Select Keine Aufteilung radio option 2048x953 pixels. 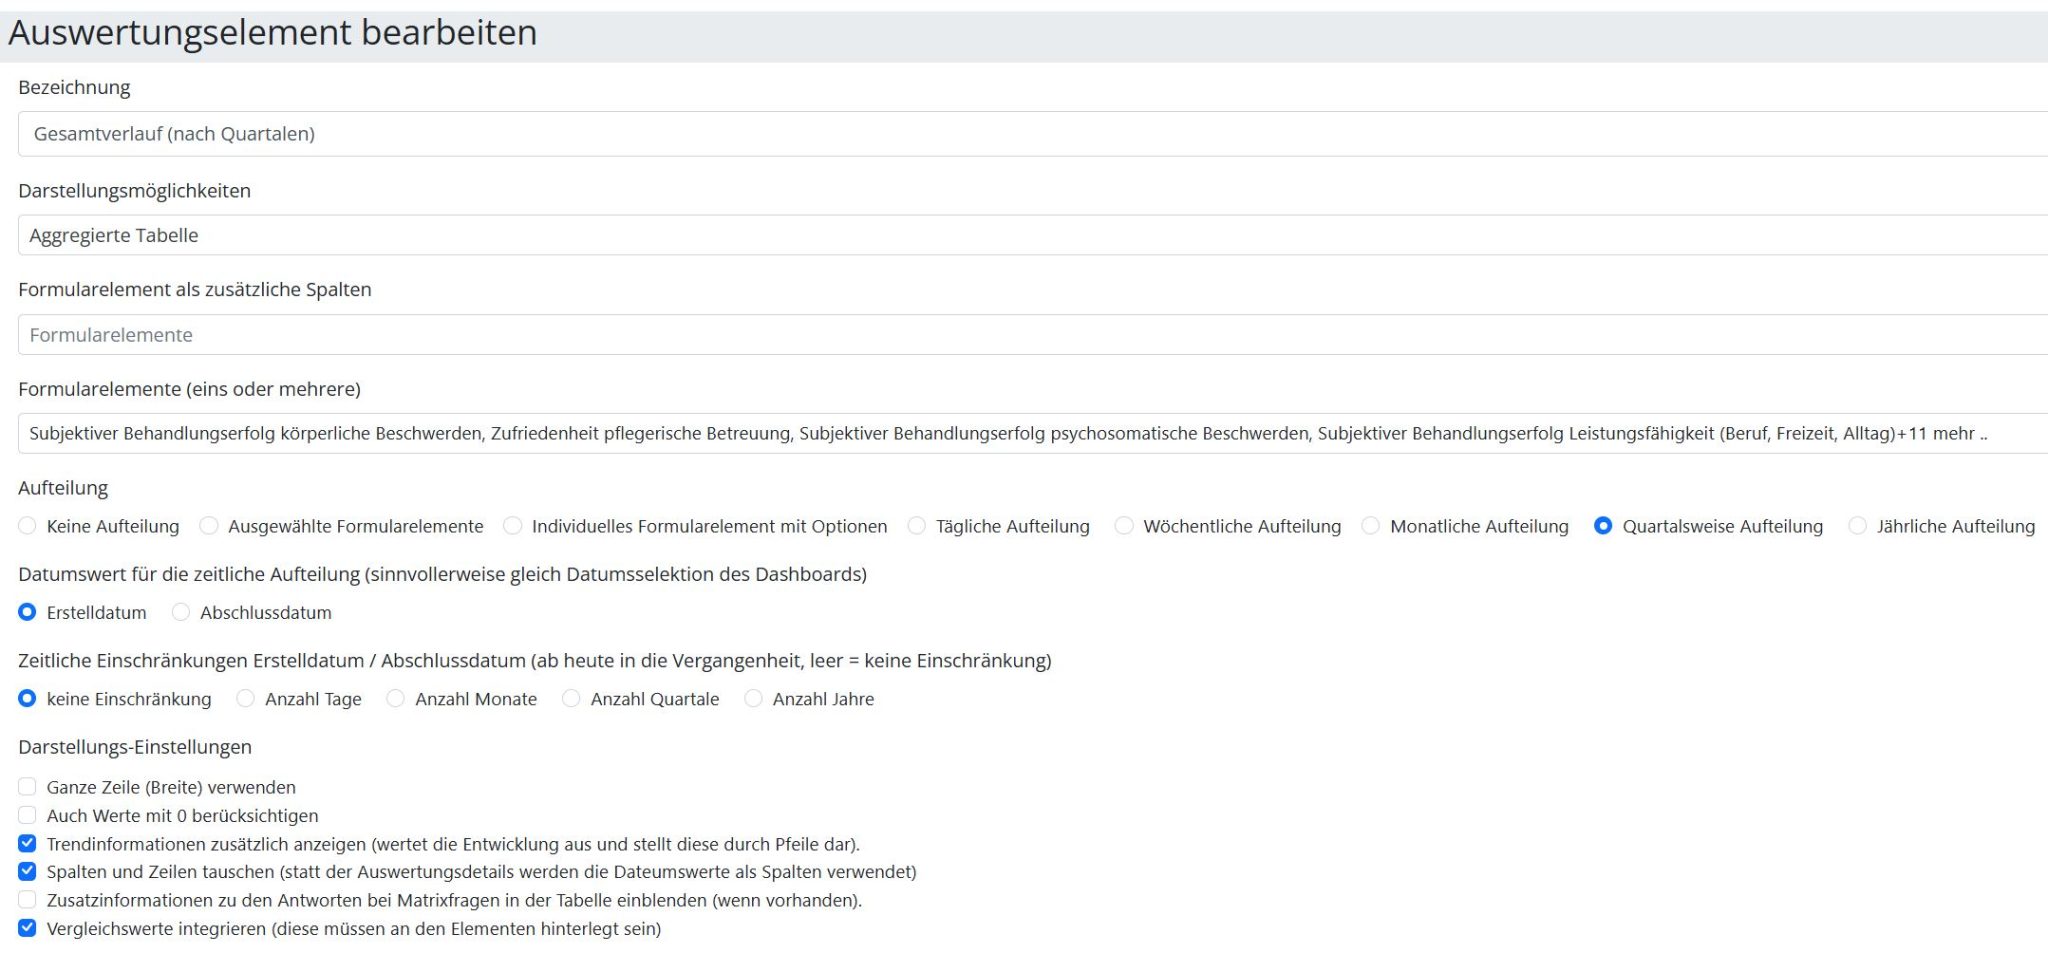pyautogui.click(x=27, y=526)
